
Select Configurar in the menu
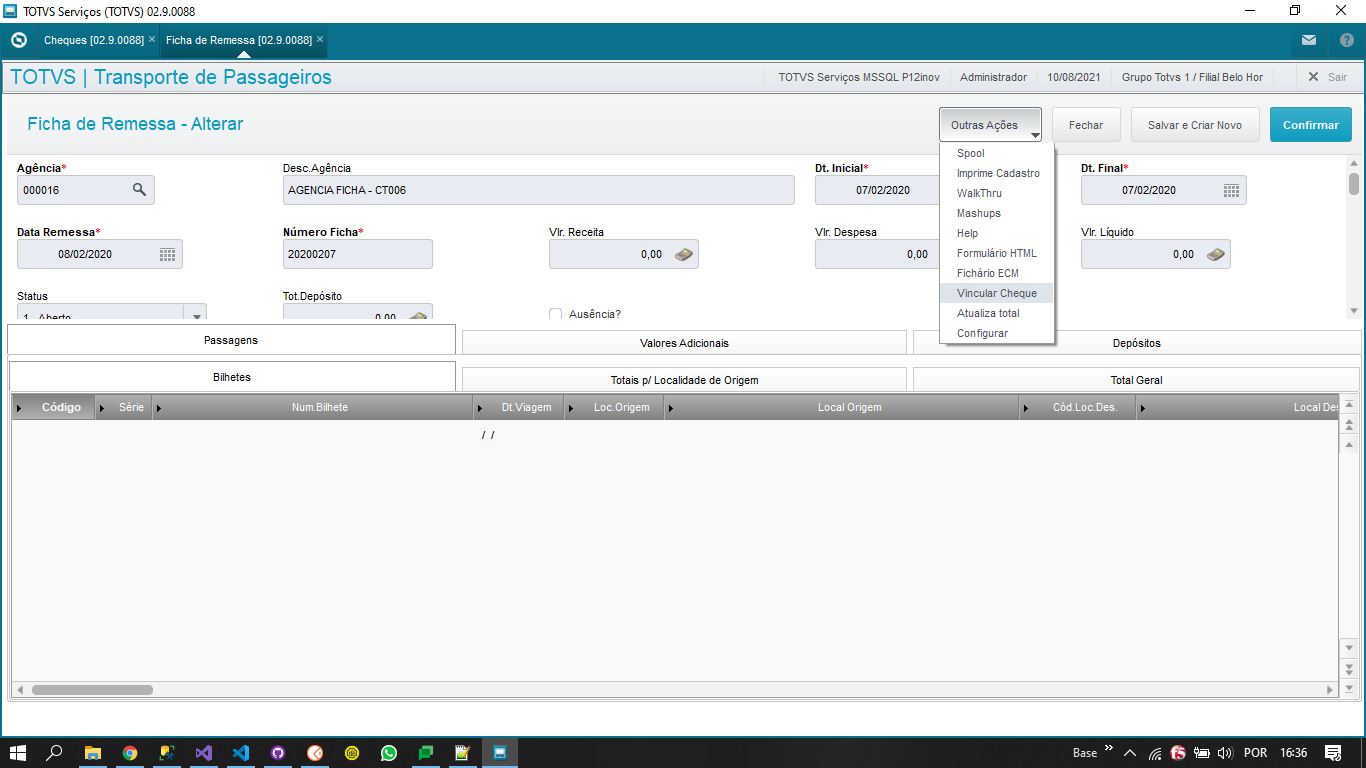(x=997, y=333)
